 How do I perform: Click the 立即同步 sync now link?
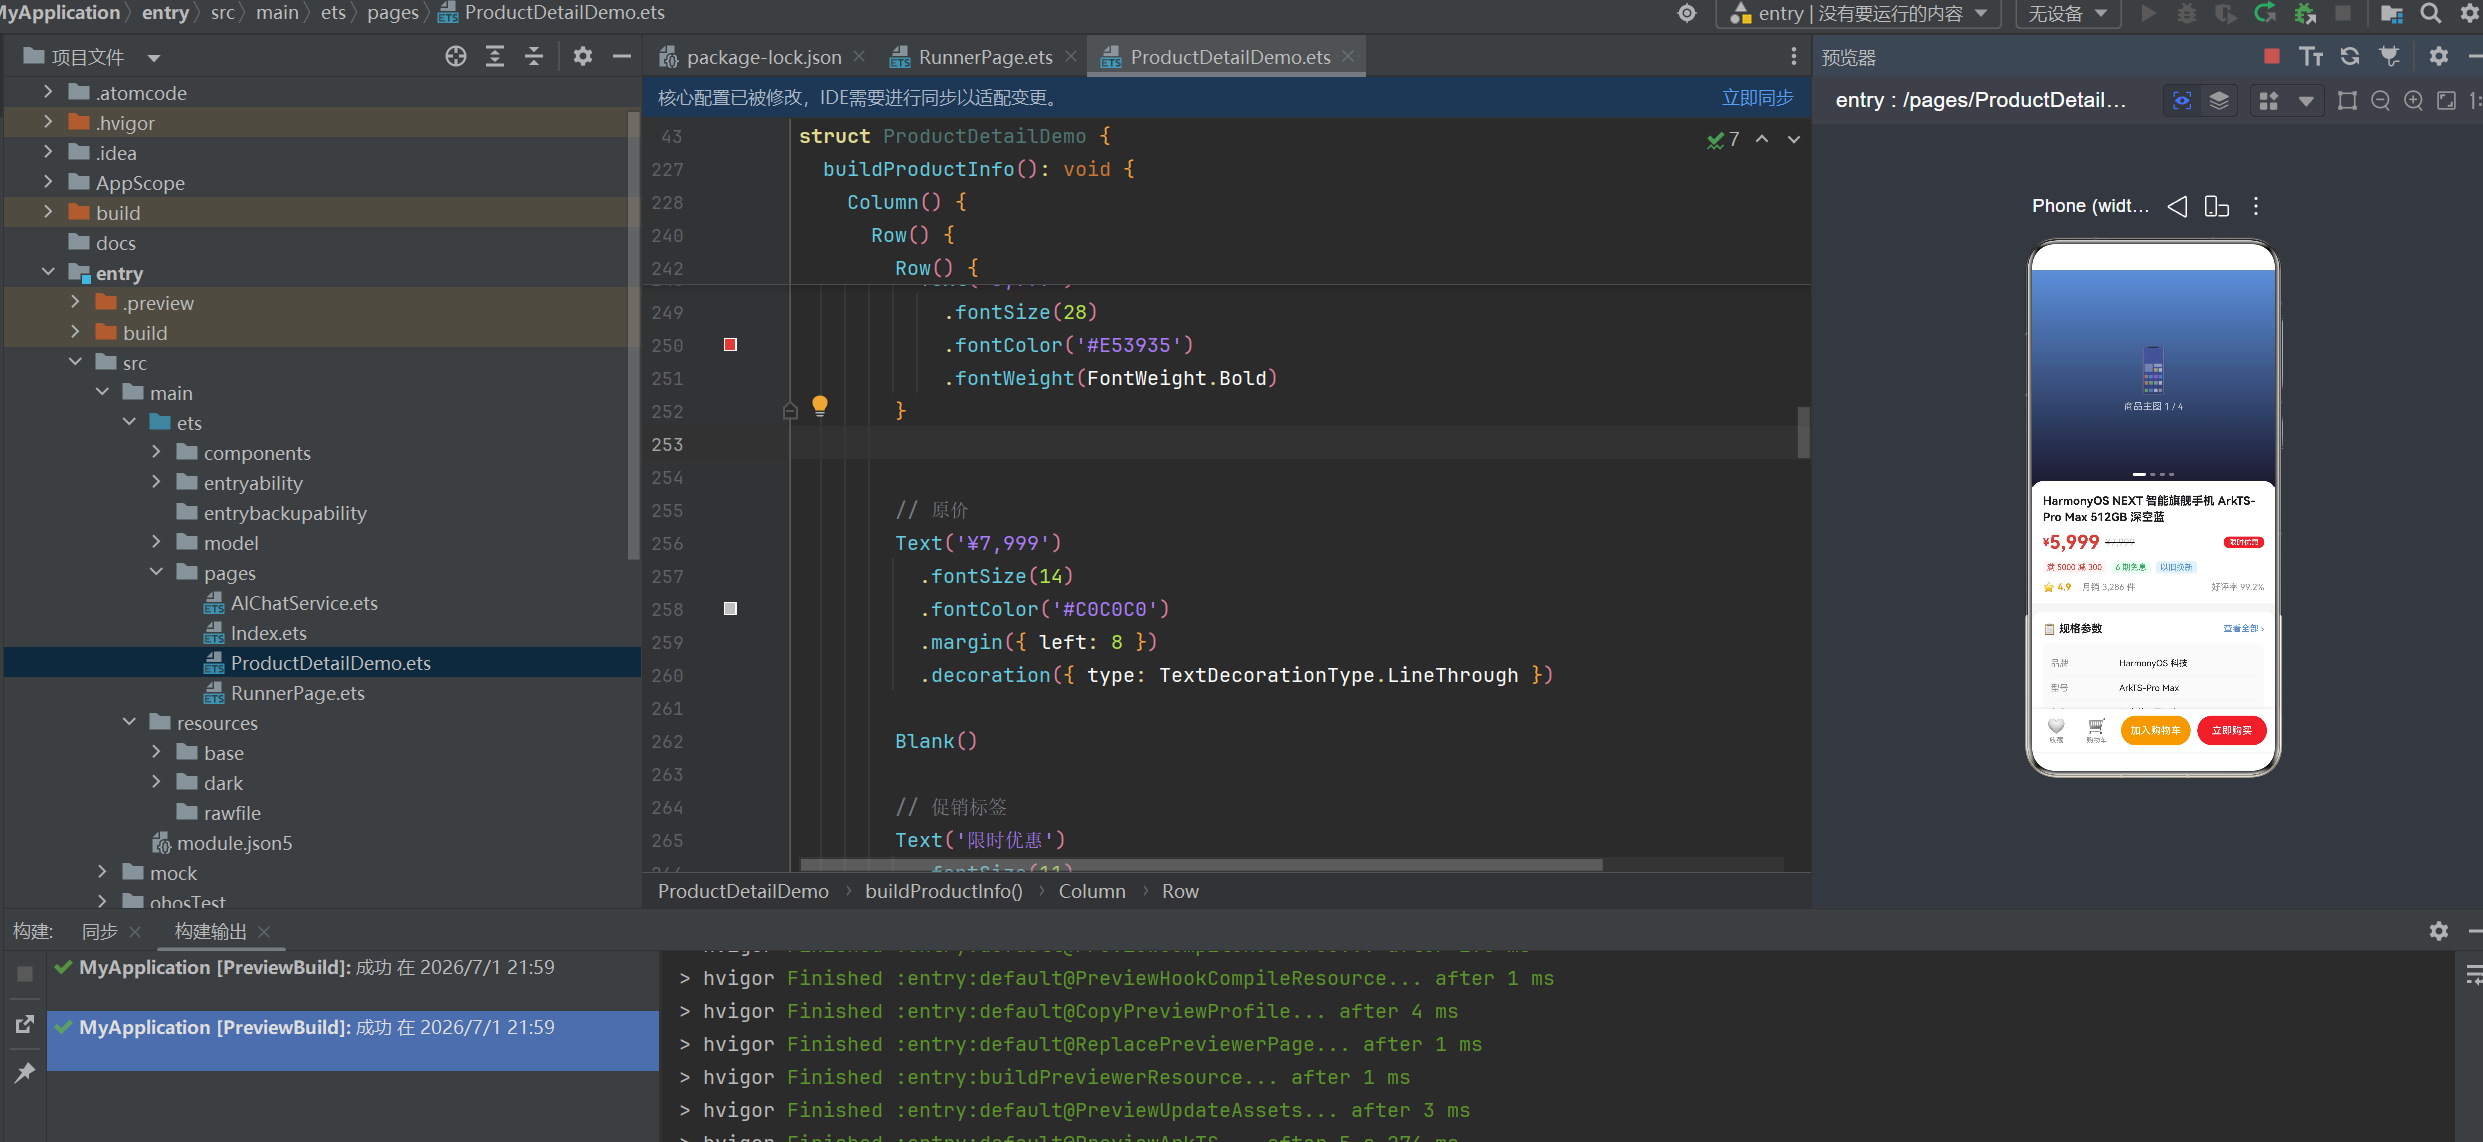[x=1757, y=98]
